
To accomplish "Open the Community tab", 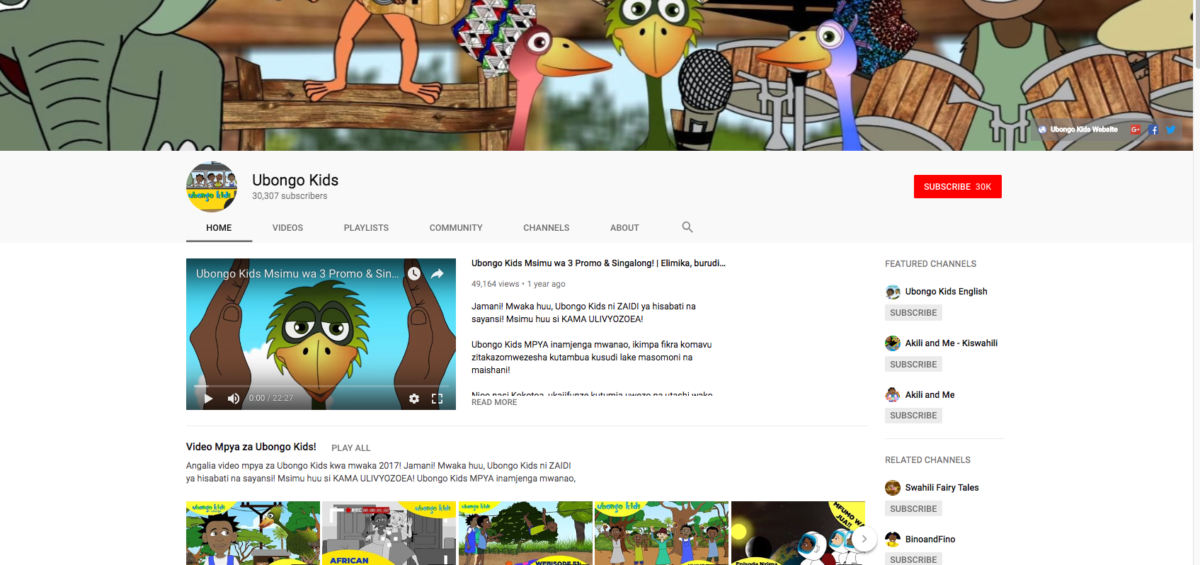I will tap(456, 228).
